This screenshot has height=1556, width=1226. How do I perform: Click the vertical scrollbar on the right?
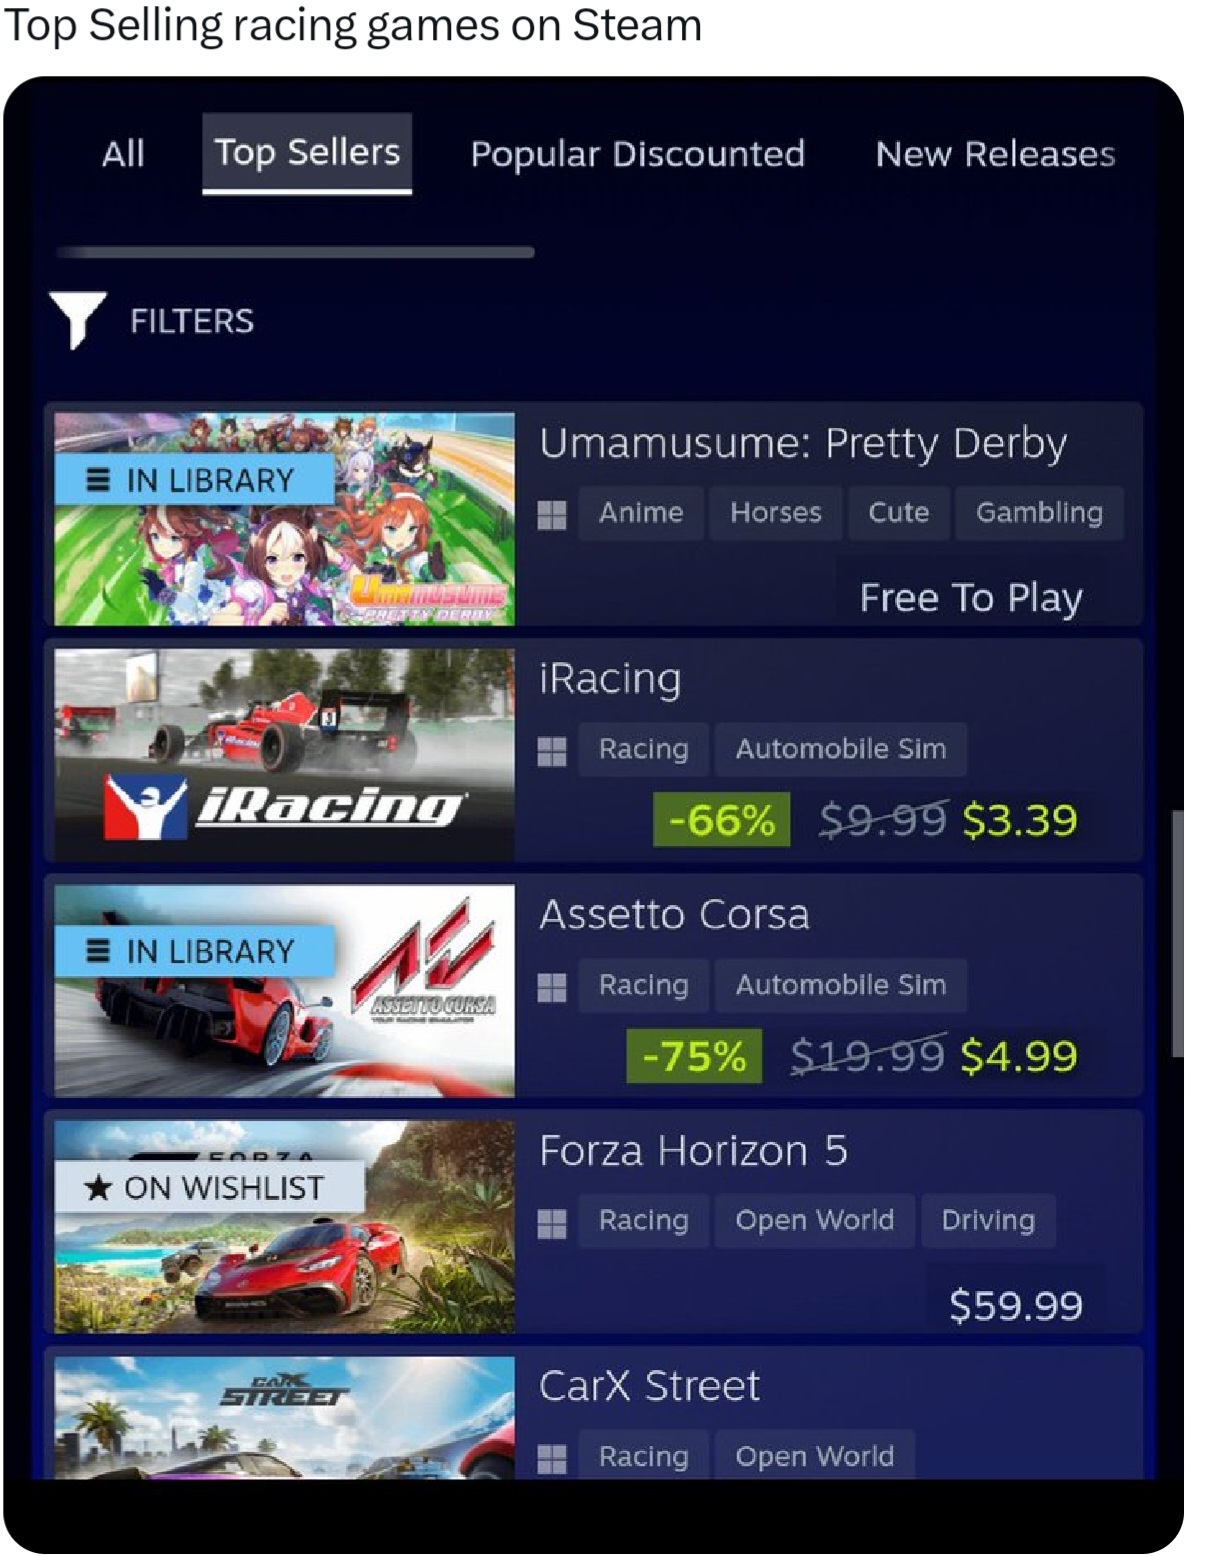coord(1177,933)
